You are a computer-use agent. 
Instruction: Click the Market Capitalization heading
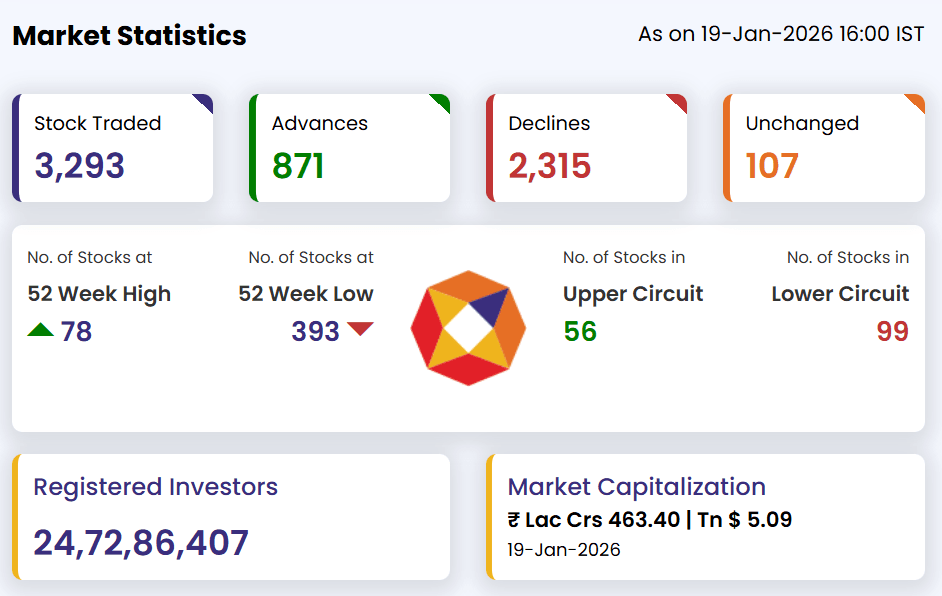coord(637,487)
